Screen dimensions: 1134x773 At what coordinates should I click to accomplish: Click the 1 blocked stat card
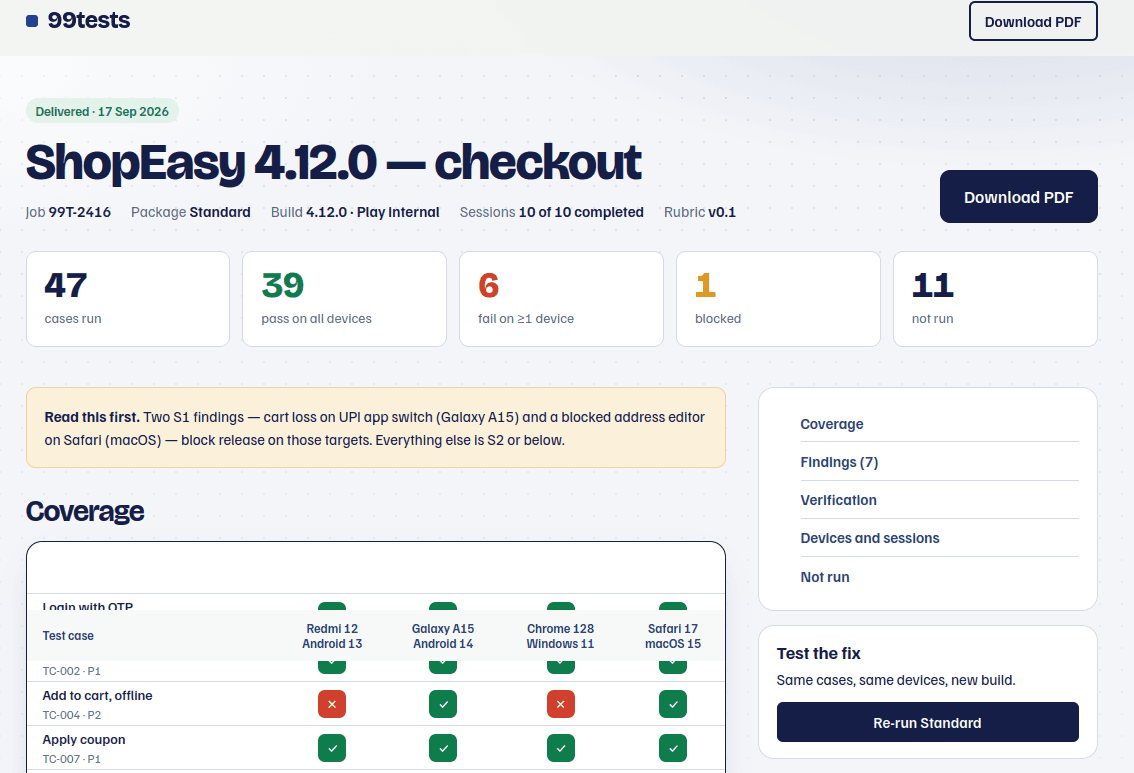coord(778,299)
